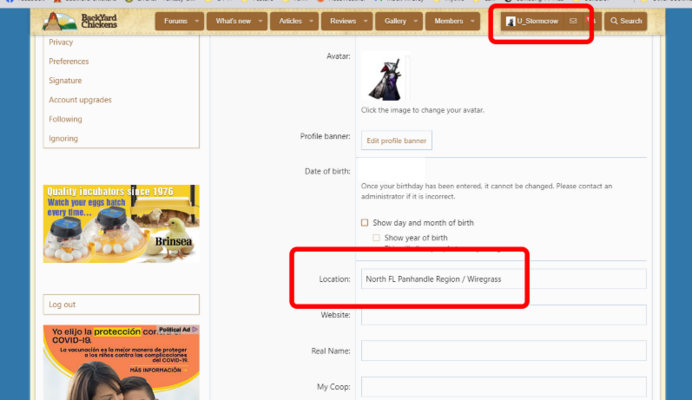
Task: Open the U_Stormcrow account menu
Action: (532, 21)
